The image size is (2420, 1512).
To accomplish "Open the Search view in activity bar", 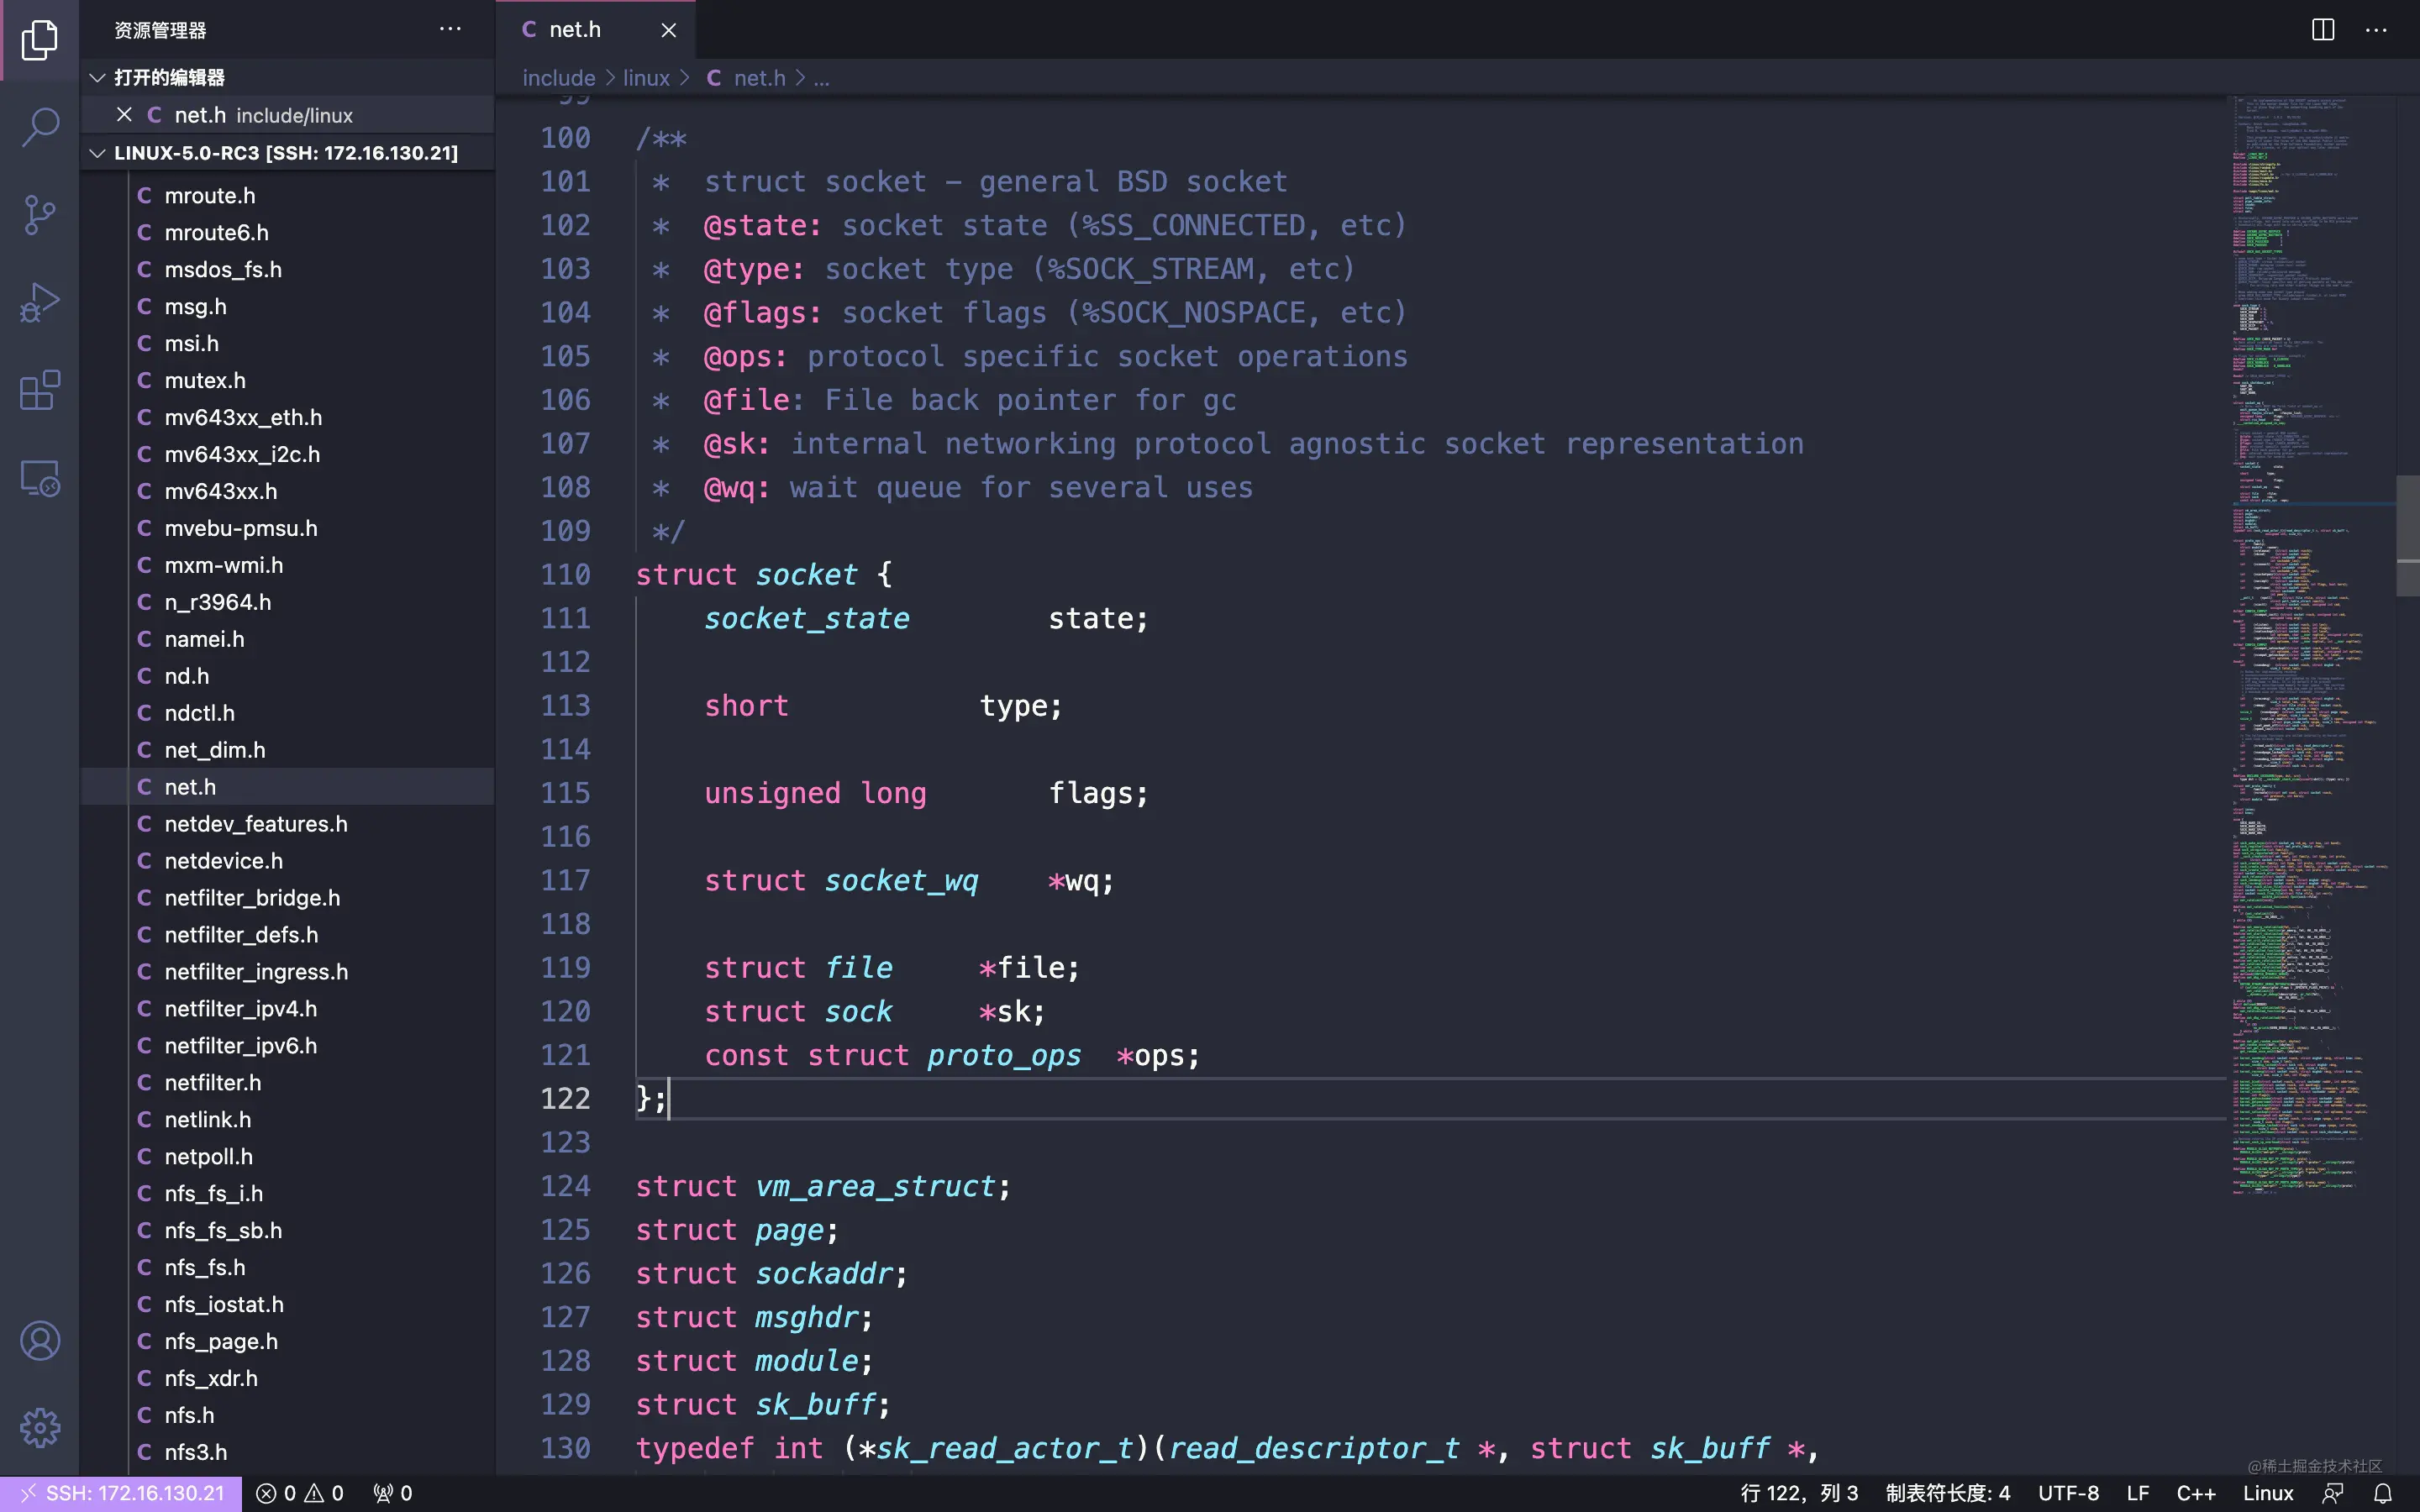I will tap(40, 127).
